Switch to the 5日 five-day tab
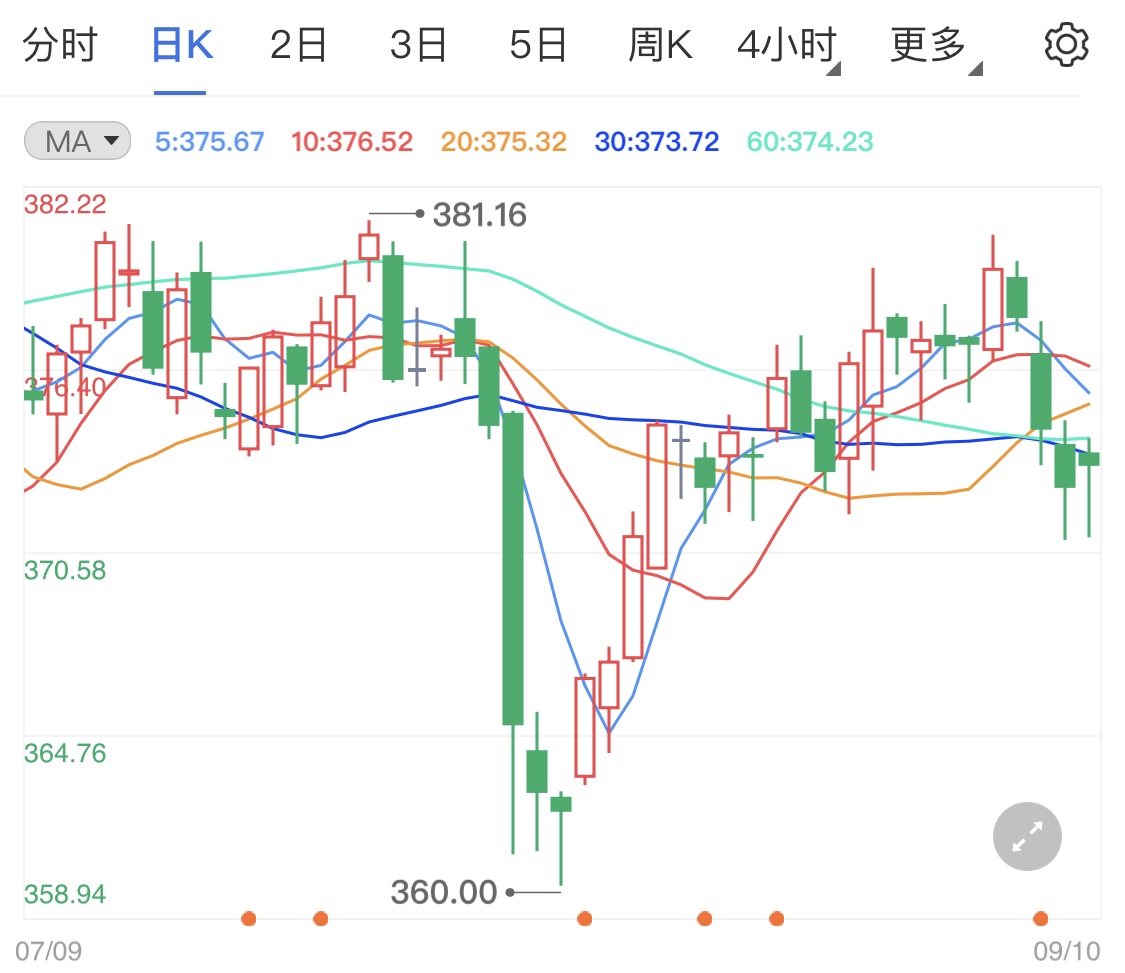This screenshot has width=1125, height=973. tap(537, 44)
